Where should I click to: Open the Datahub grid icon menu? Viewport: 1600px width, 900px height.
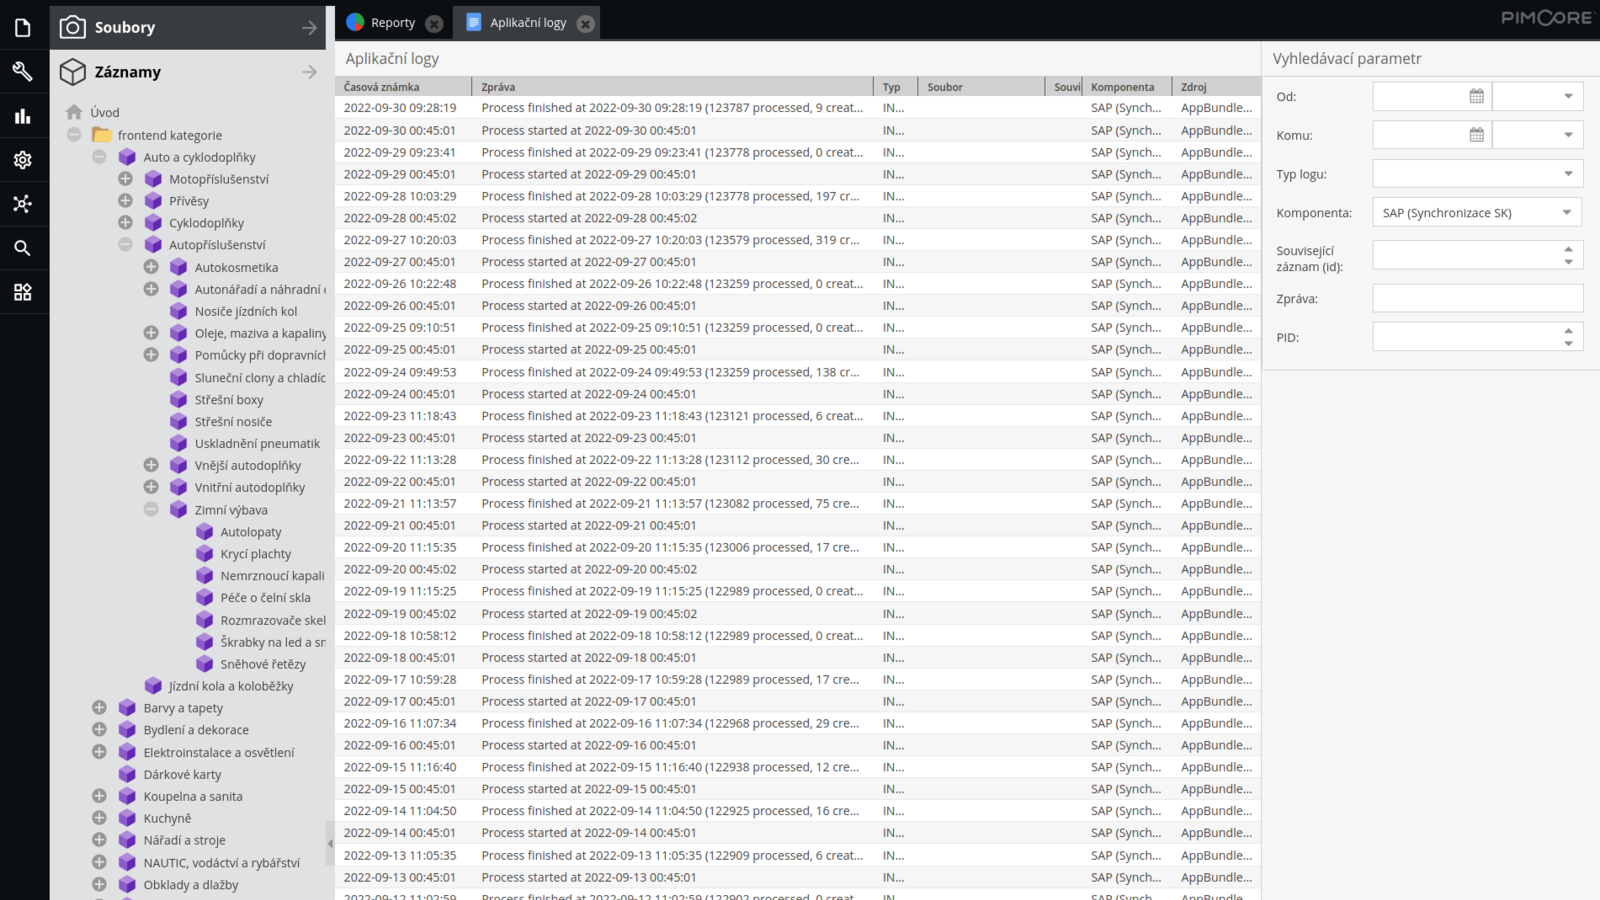tap(22, 292)
